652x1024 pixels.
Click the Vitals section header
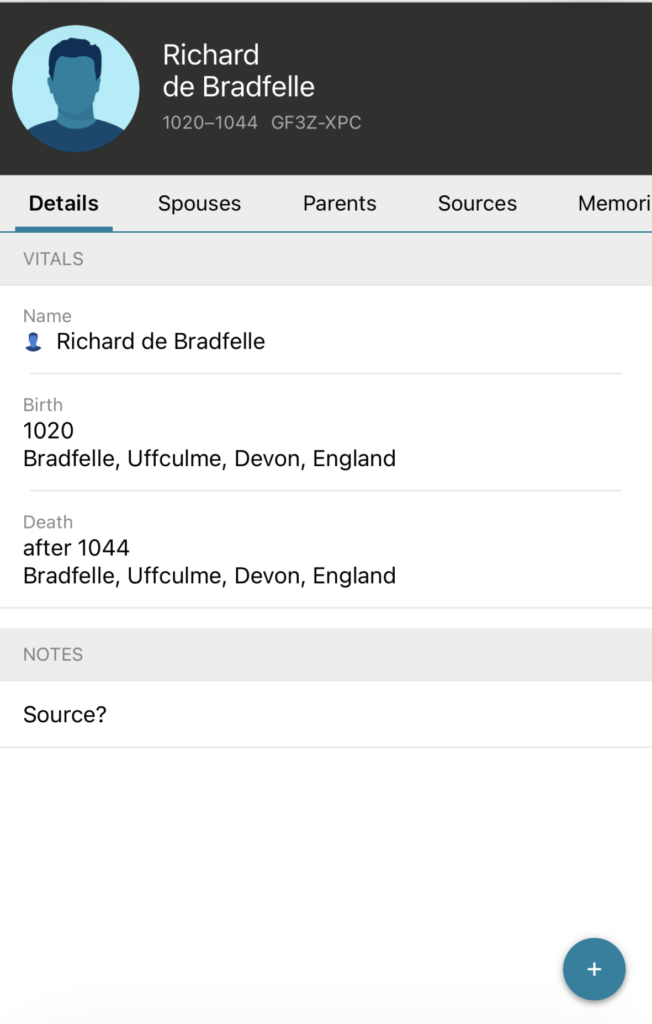pyautogui.click(x=53, y=259)
